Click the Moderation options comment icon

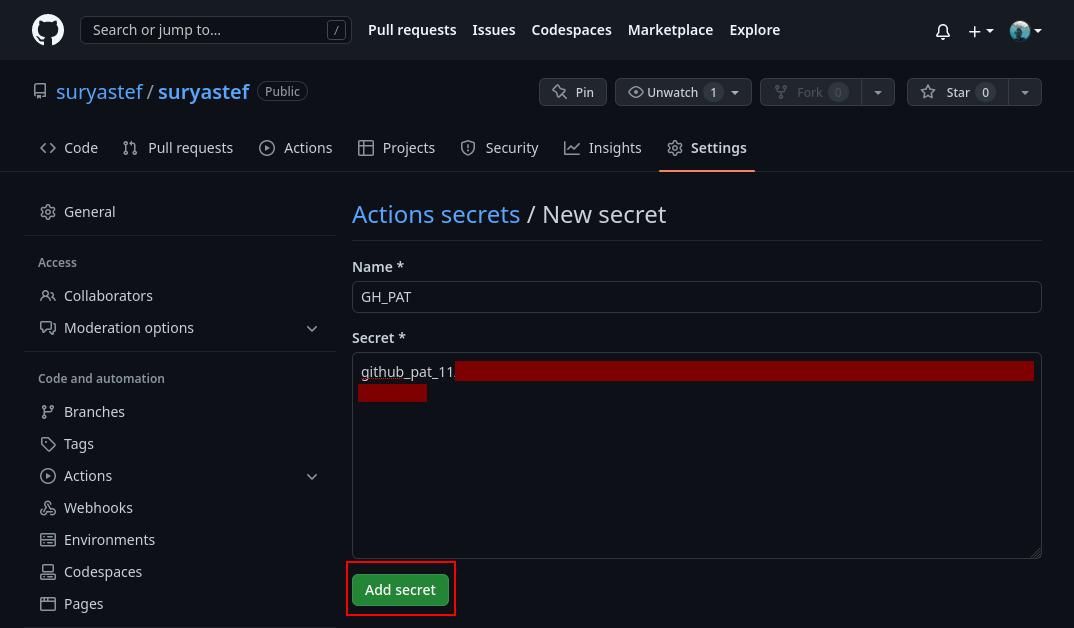[x=48, y=328]
